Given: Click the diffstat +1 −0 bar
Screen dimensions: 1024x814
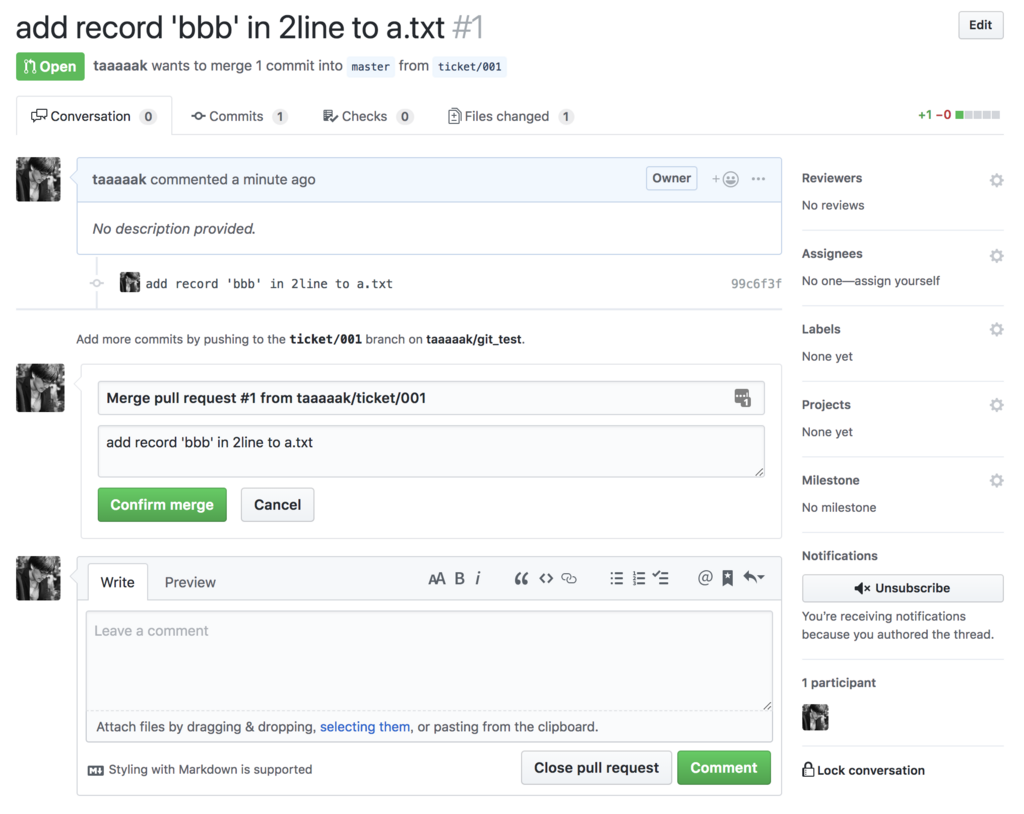Looking at the screenshot, I should 959,115.
